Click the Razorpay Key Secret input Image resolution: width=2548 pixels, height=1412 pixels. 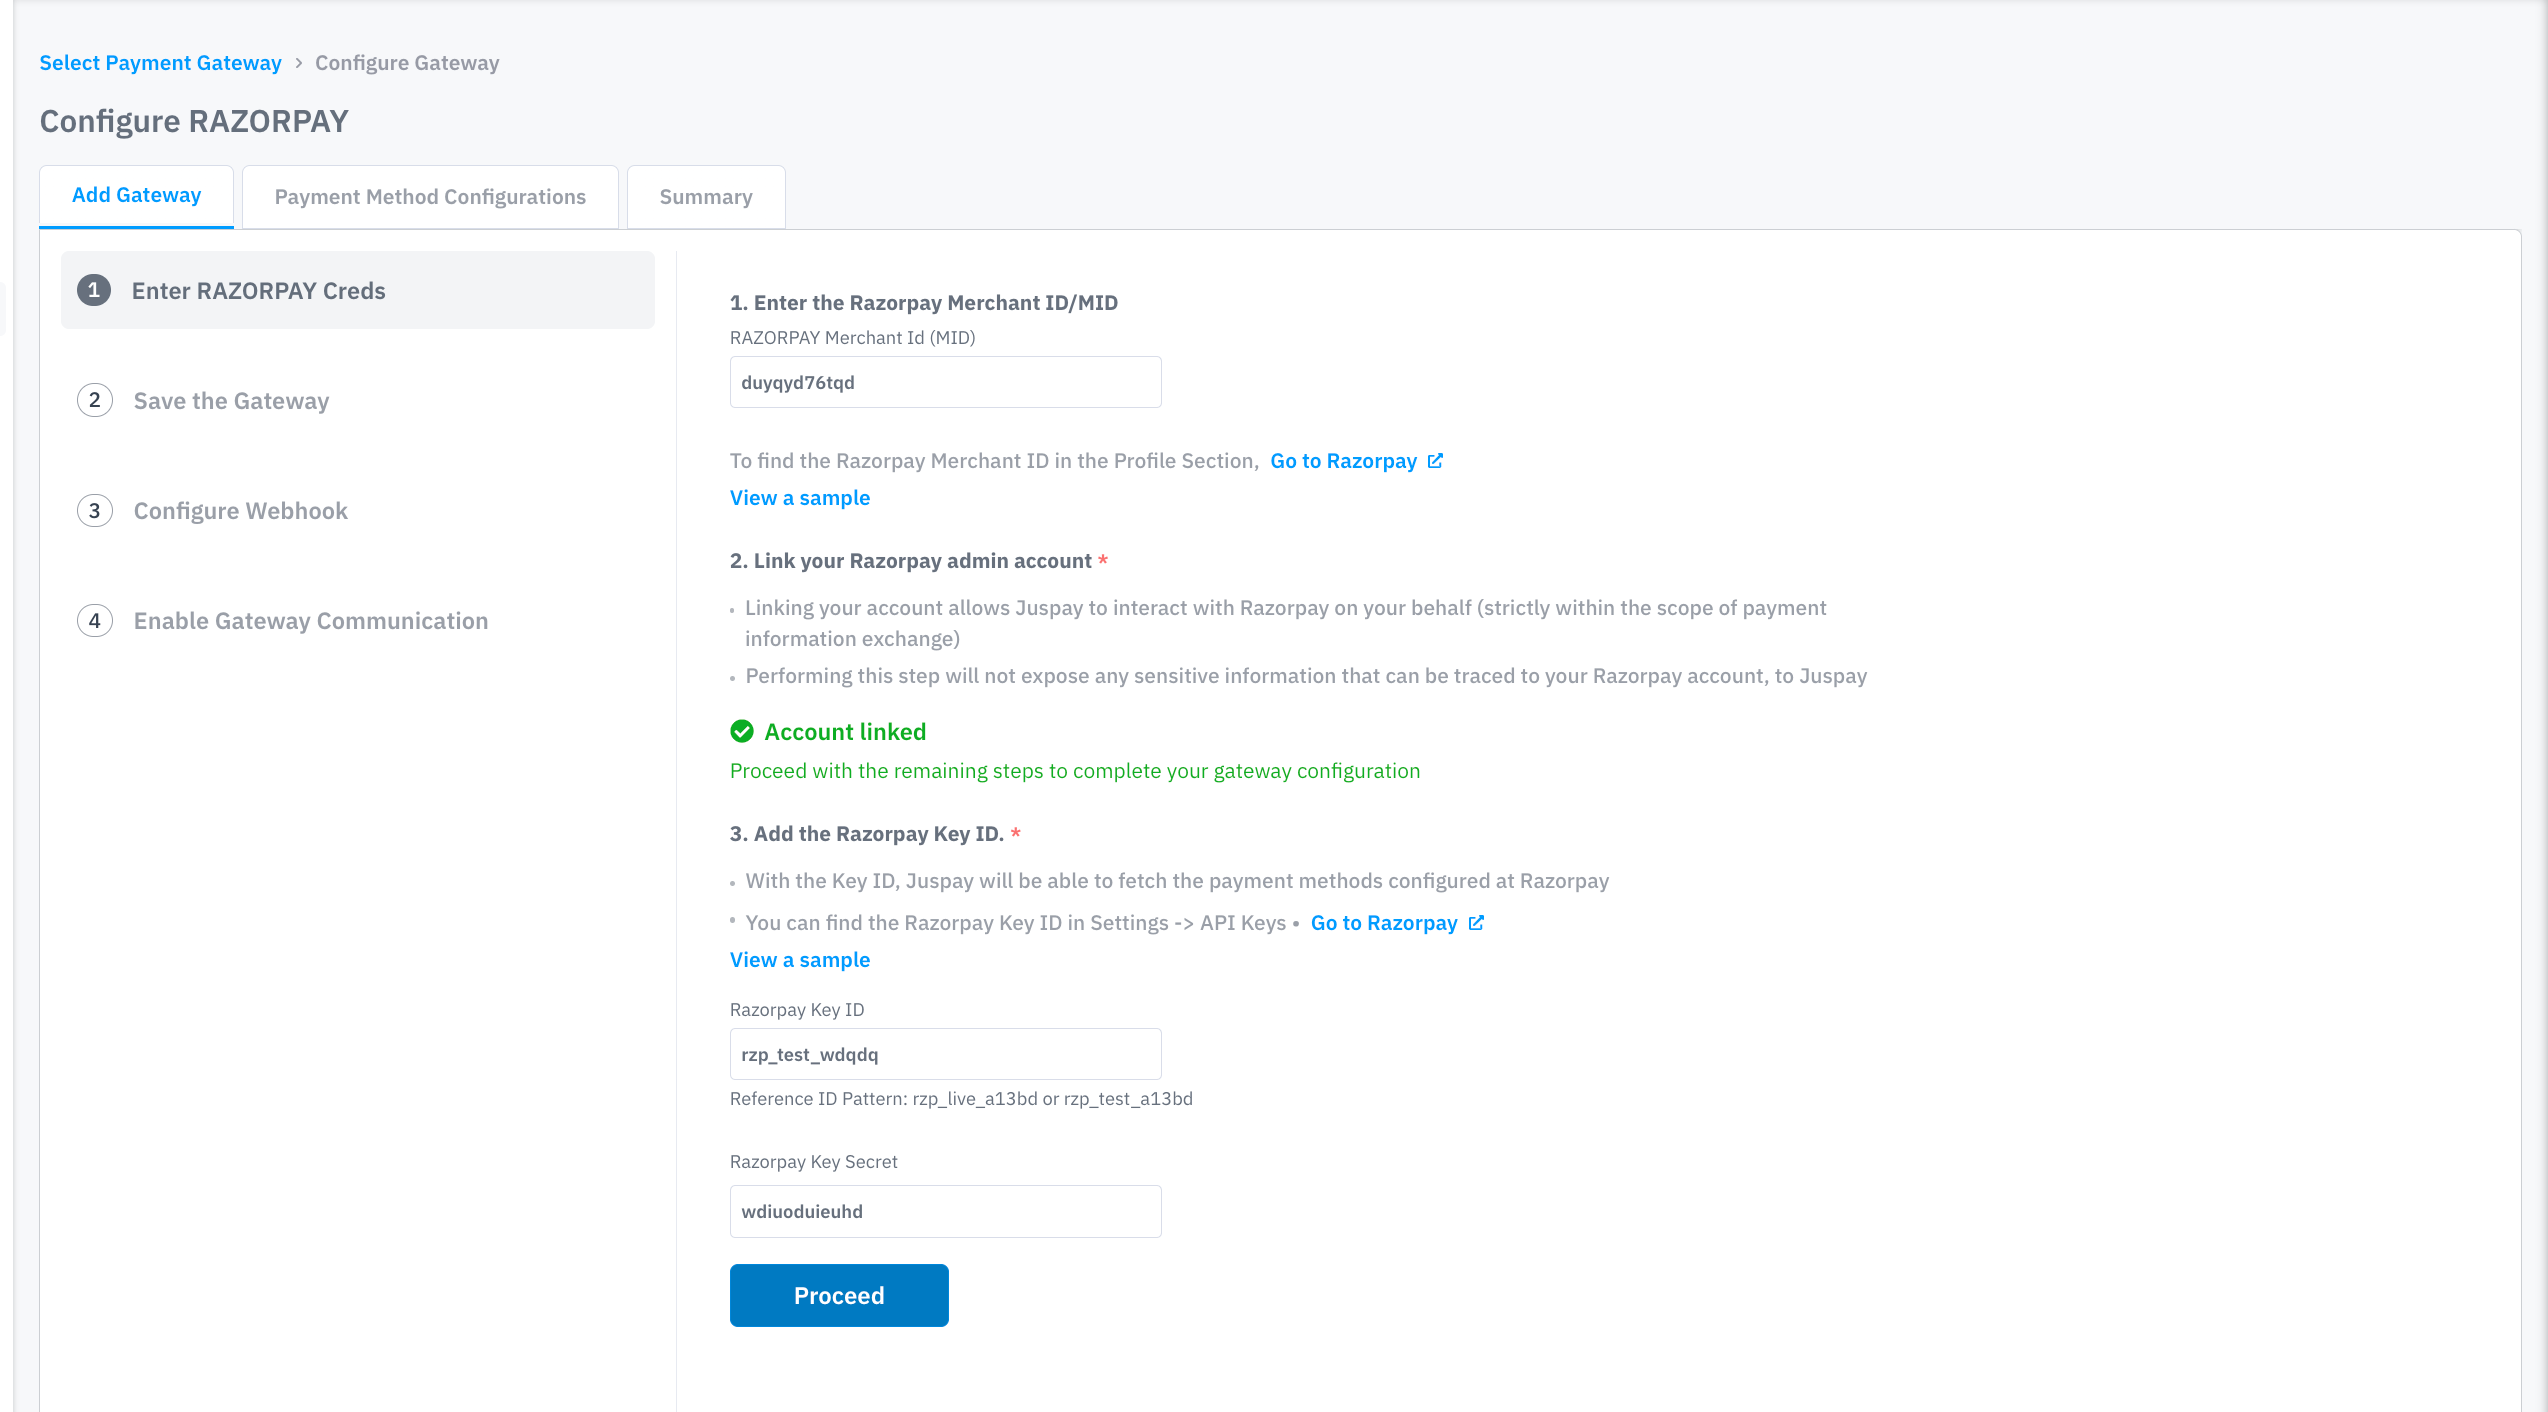(945, 1211)
